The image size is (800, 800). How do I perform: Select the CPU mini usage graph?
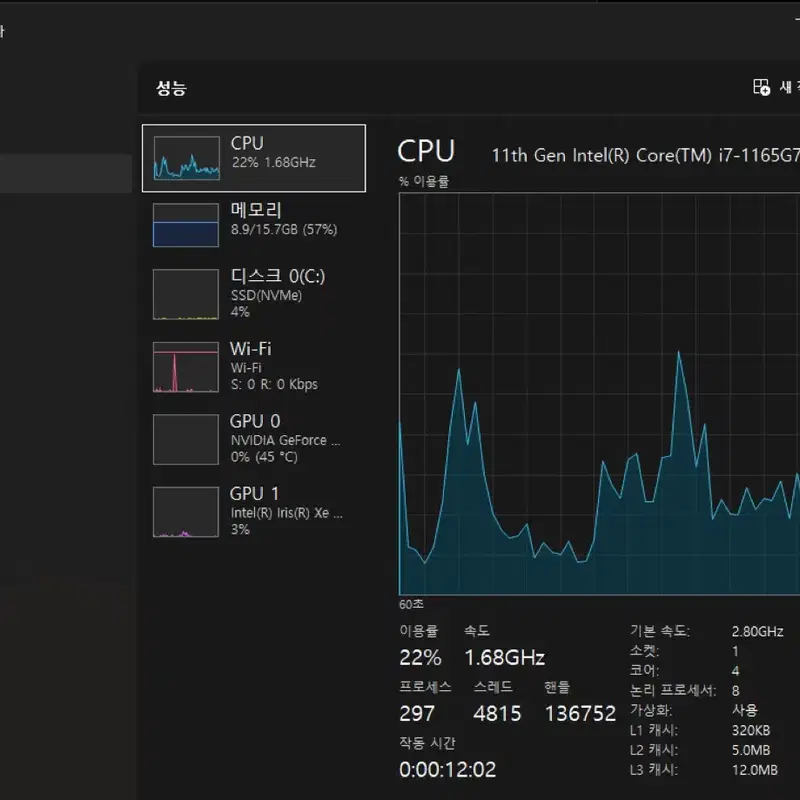click(x=186, y=158)
